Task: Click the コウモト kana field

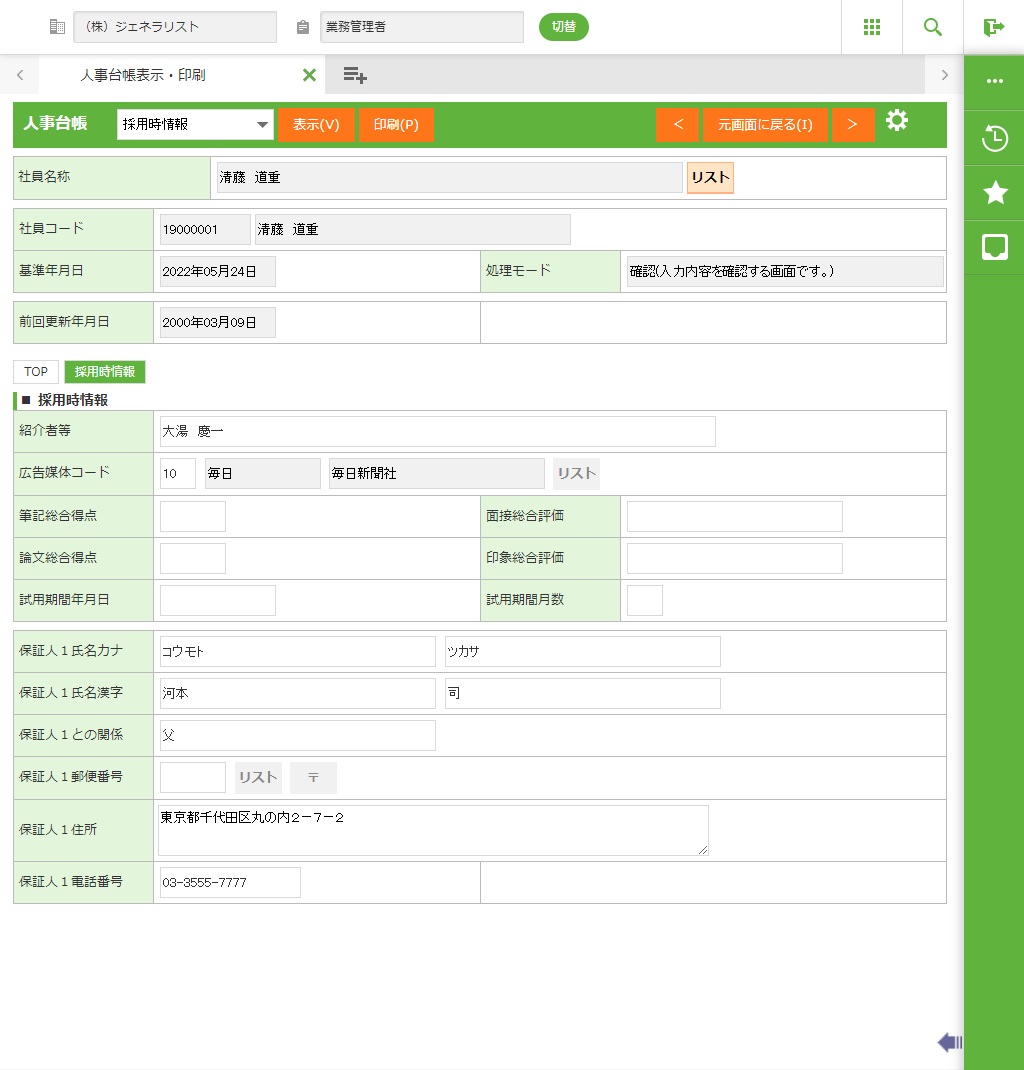Action: (x=297, y=652)
